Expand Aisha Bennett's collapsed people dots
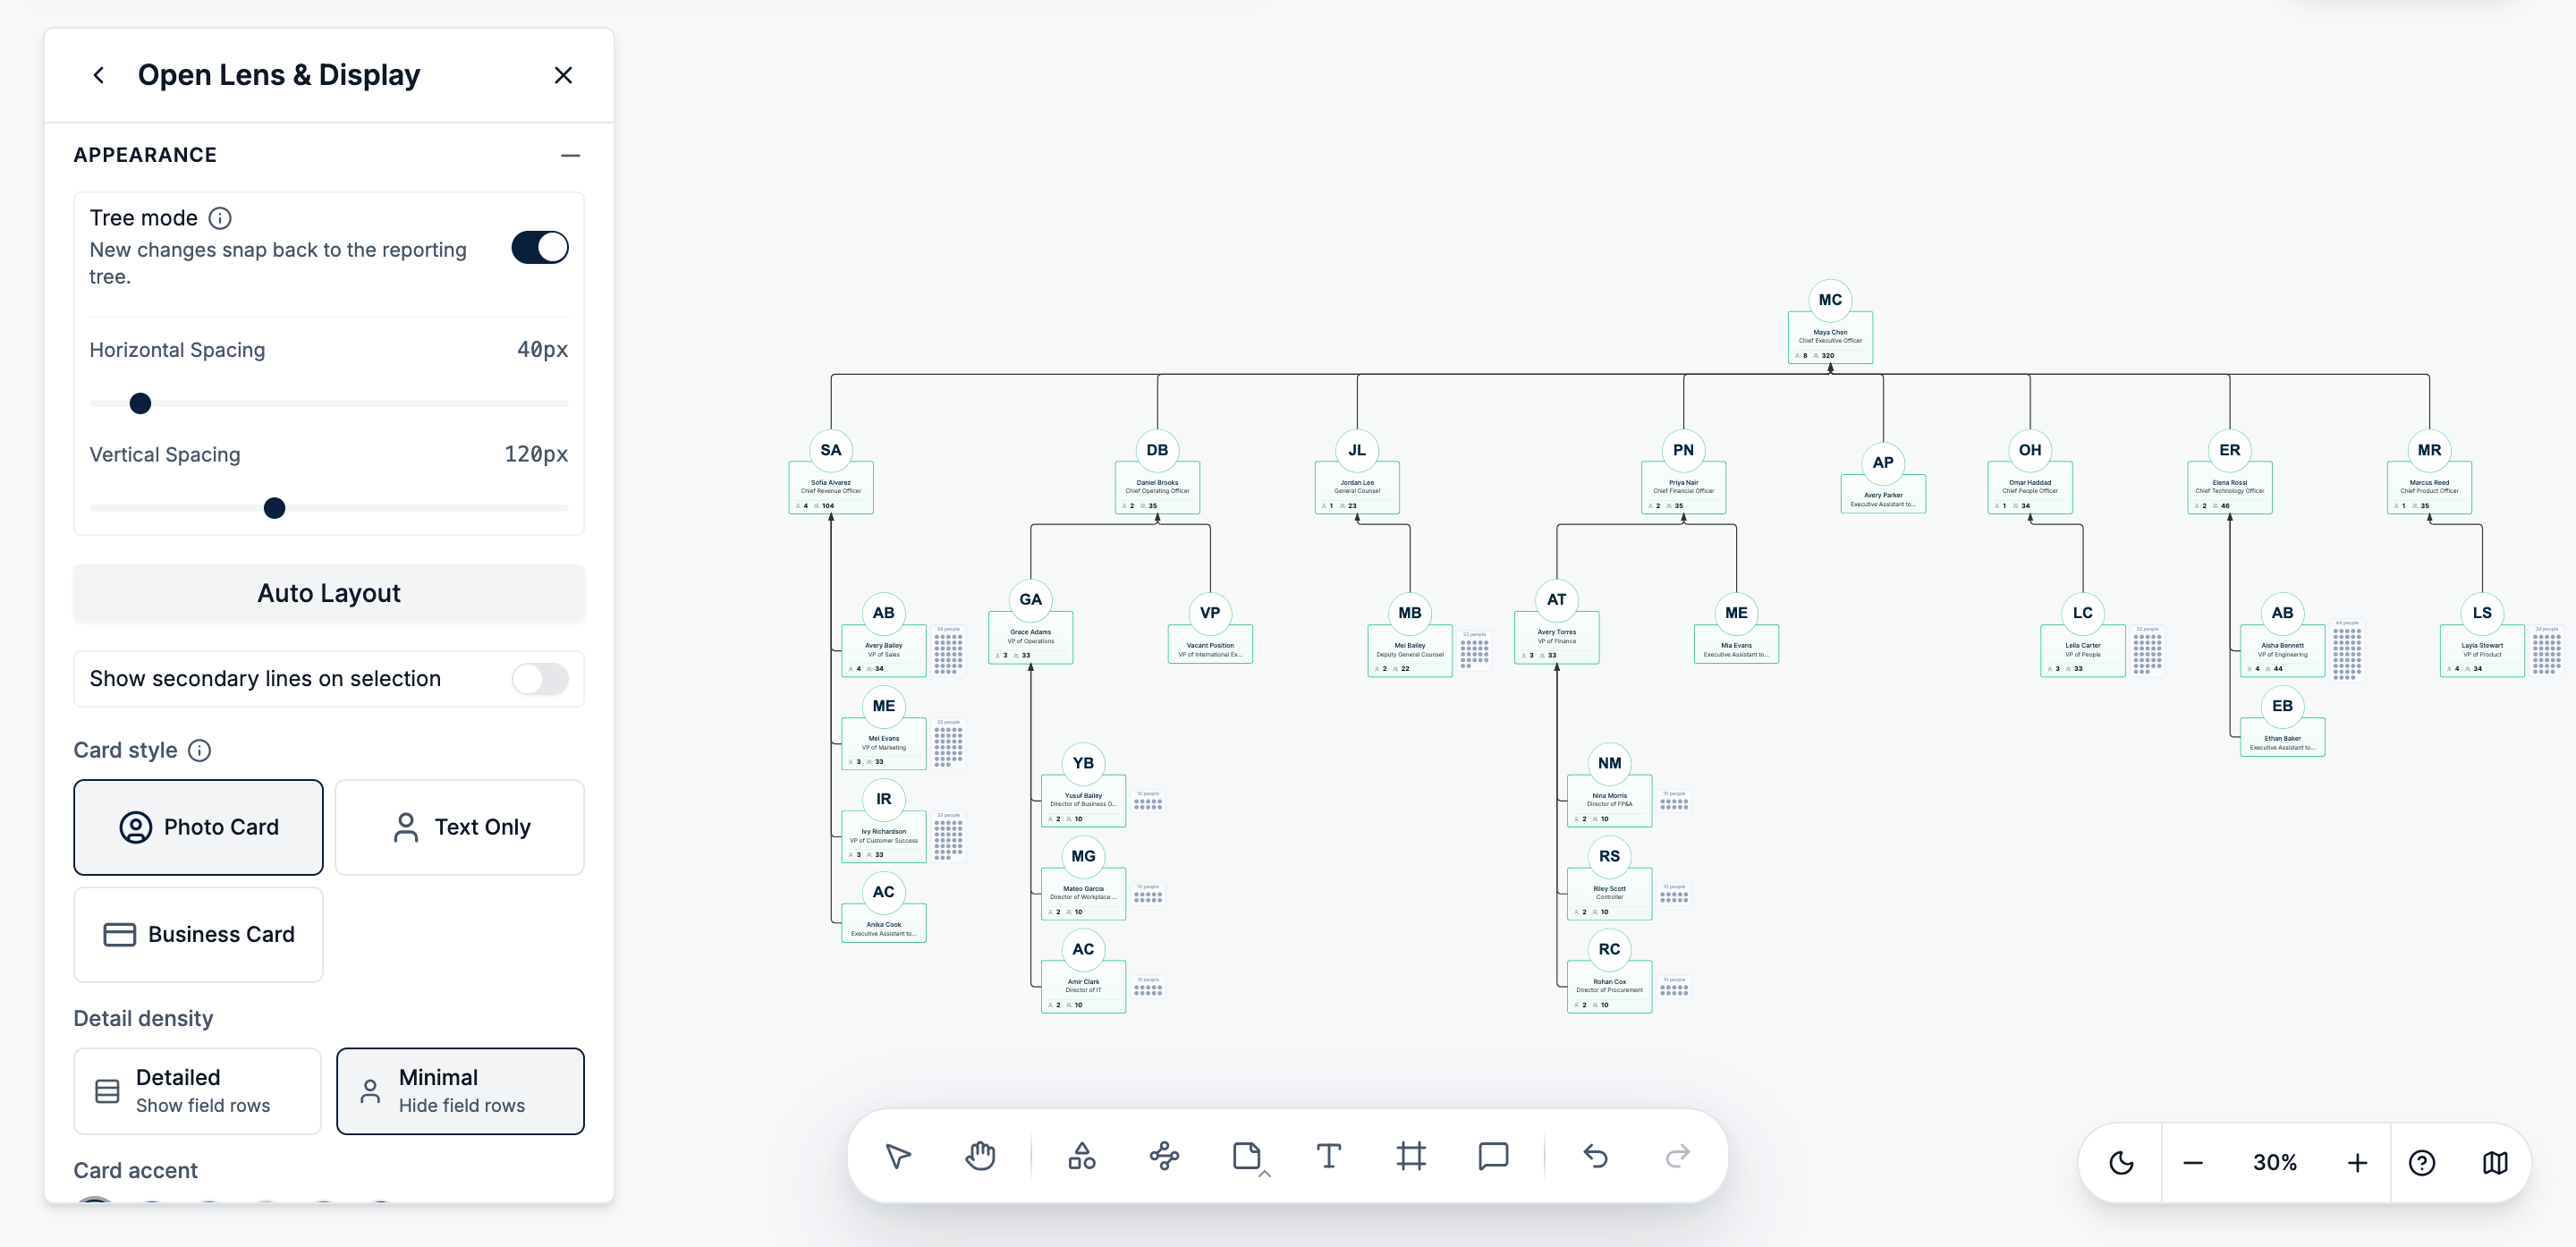This screenshot has width=2576, height=1247. (x=2347, y=651)
